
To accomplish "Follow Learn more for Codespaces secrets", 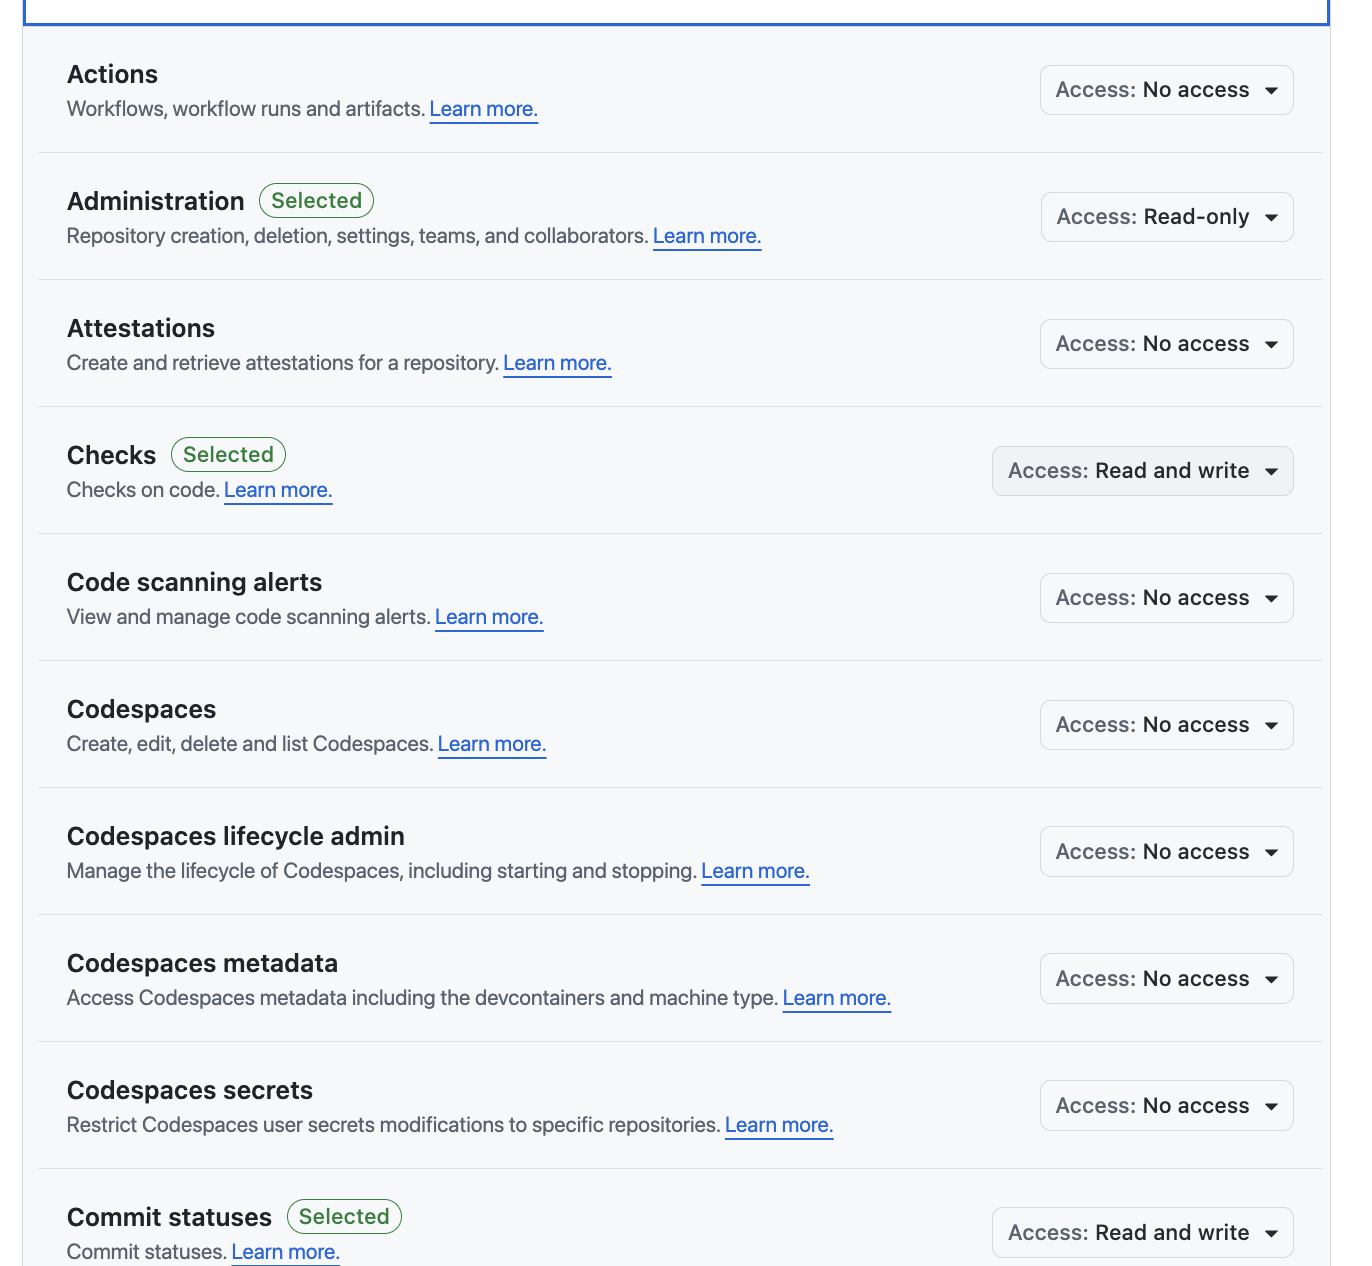I will point(778,1125).
